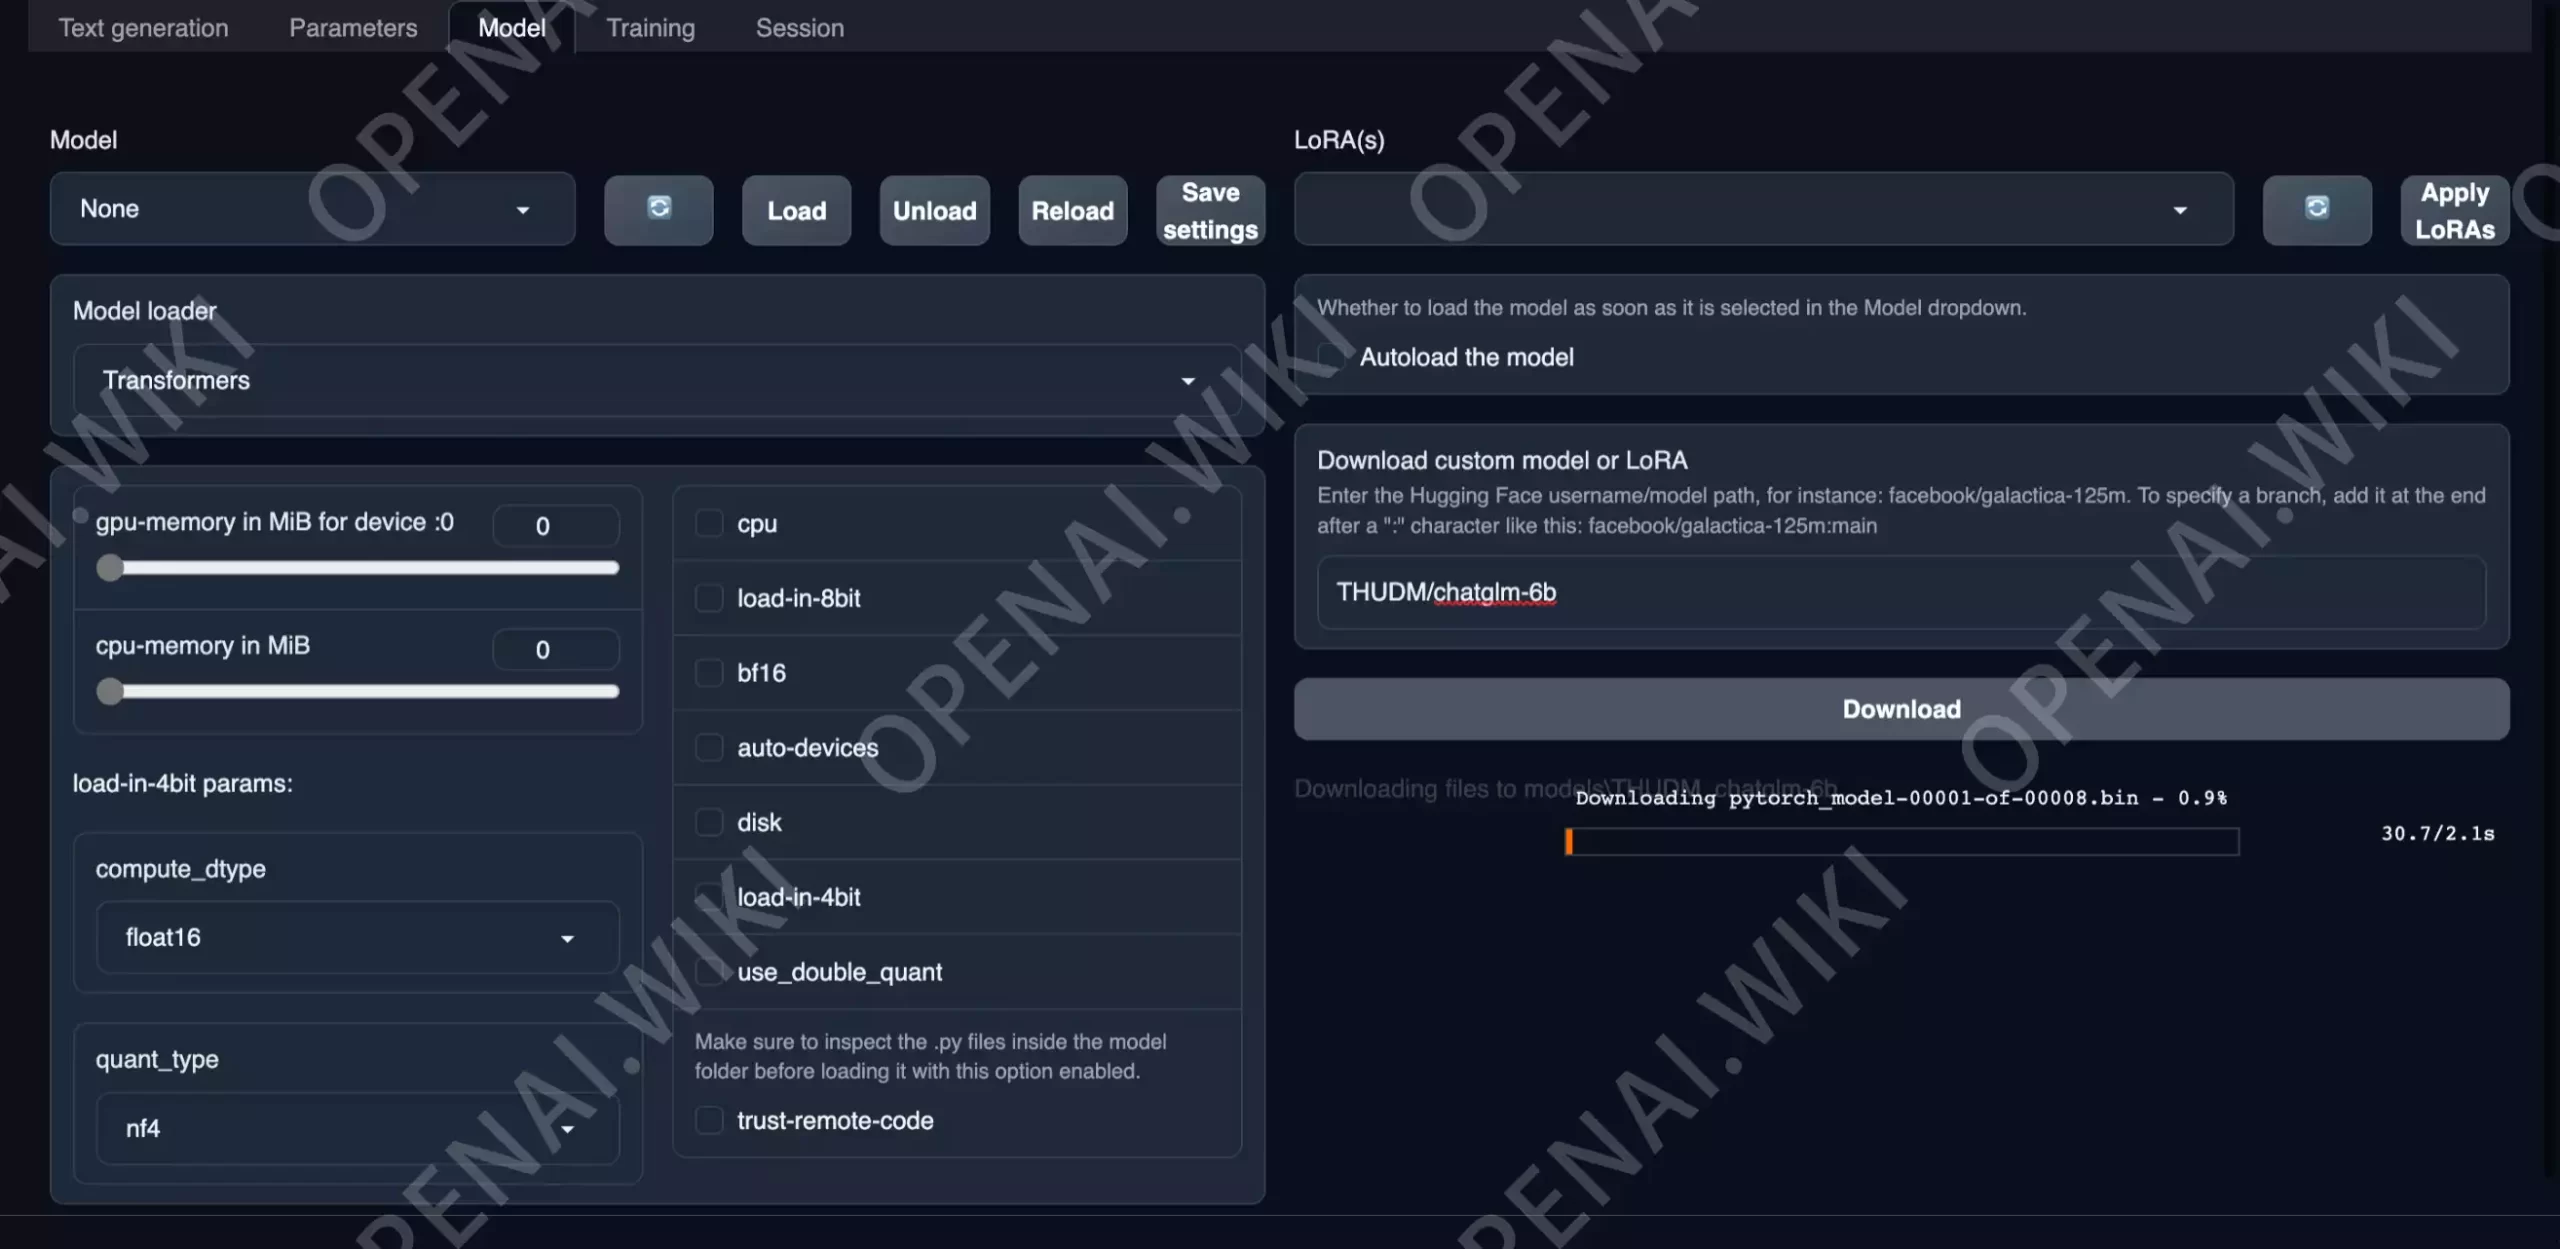Screen dimensions: 2560x1249
Task: Click the cpu-memory value number field
Action: pyautogui.click(x=556, y=650)
